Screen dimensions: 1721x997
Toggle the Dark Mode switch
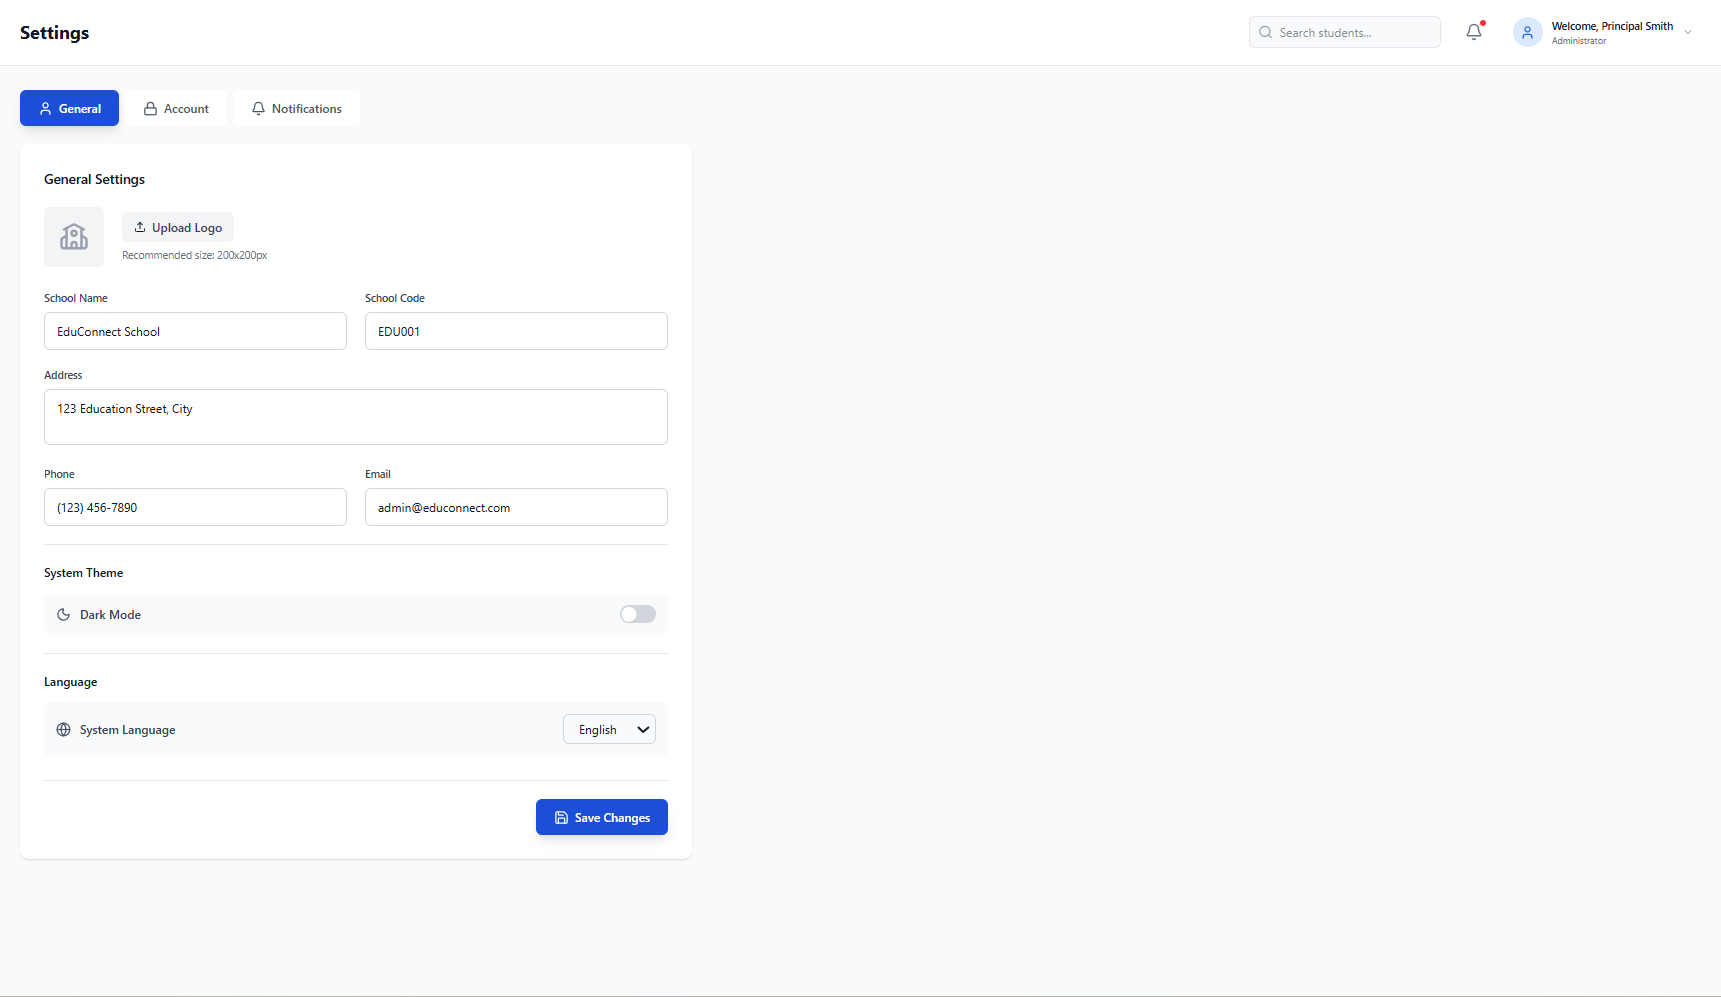point(638,614)
